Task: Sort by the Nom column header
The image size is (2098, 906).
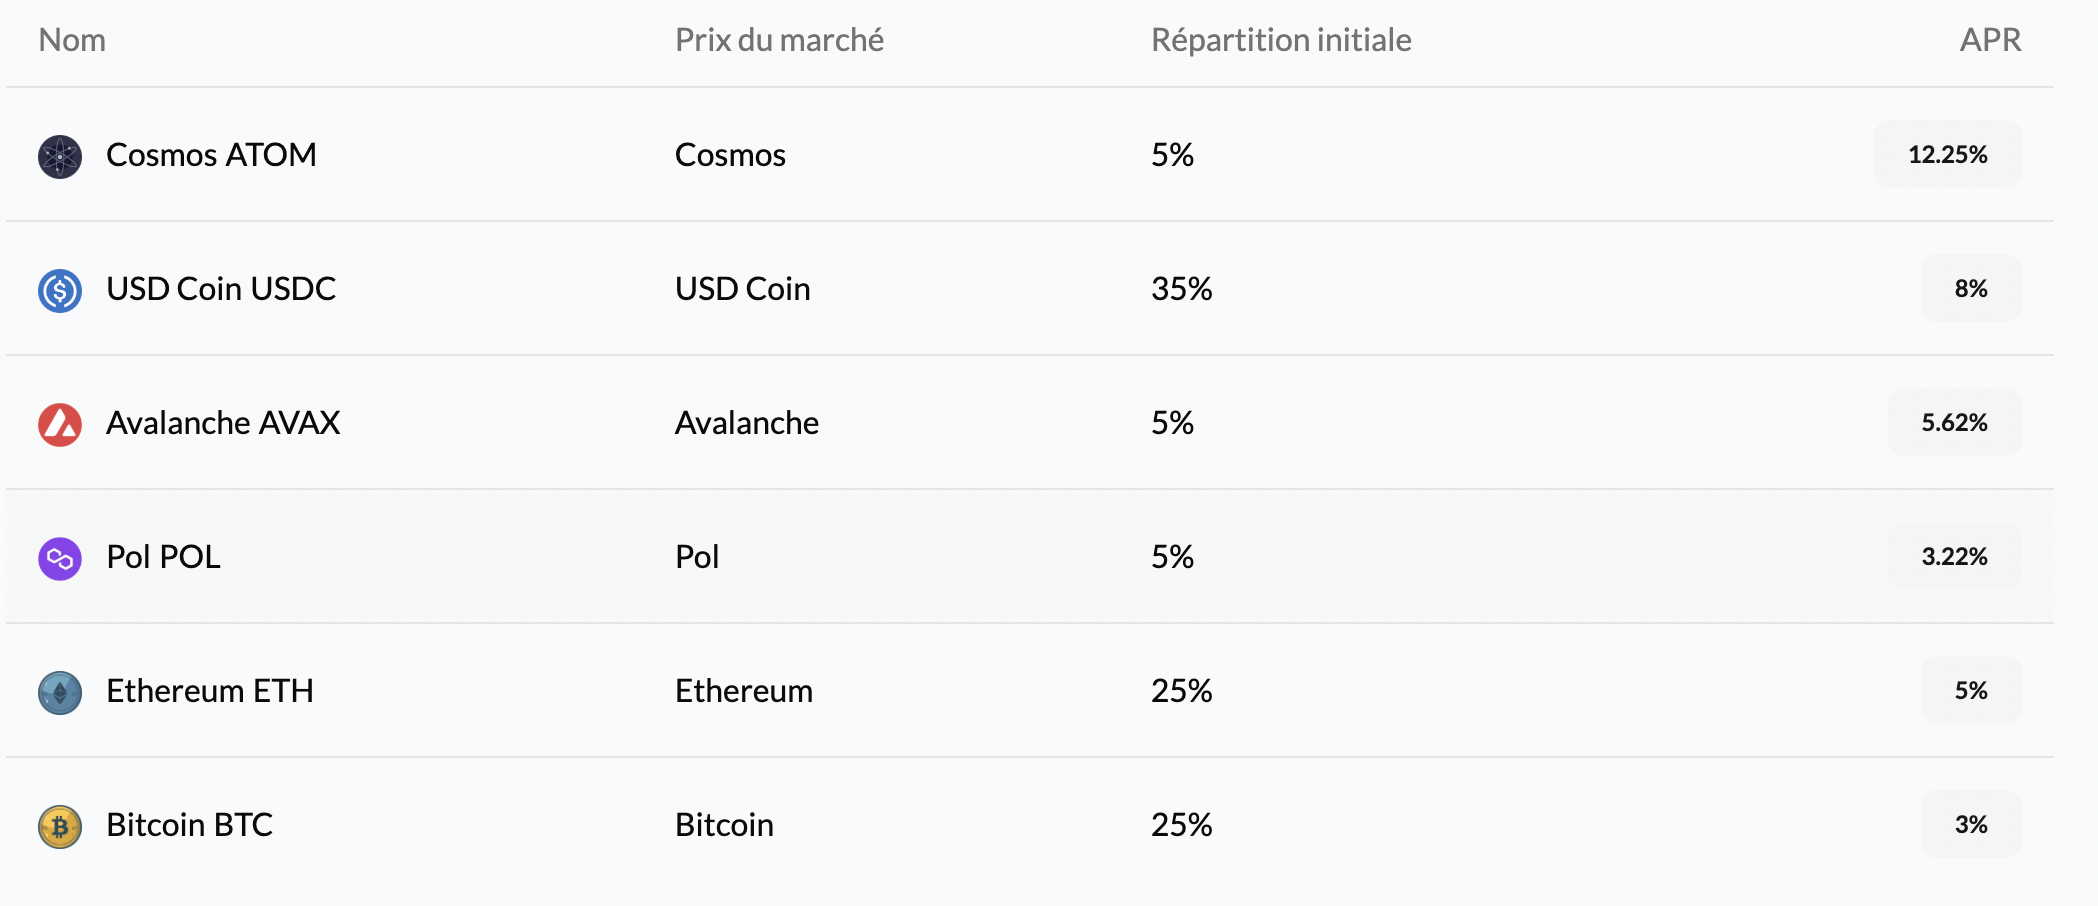Action: coord(72,40)
